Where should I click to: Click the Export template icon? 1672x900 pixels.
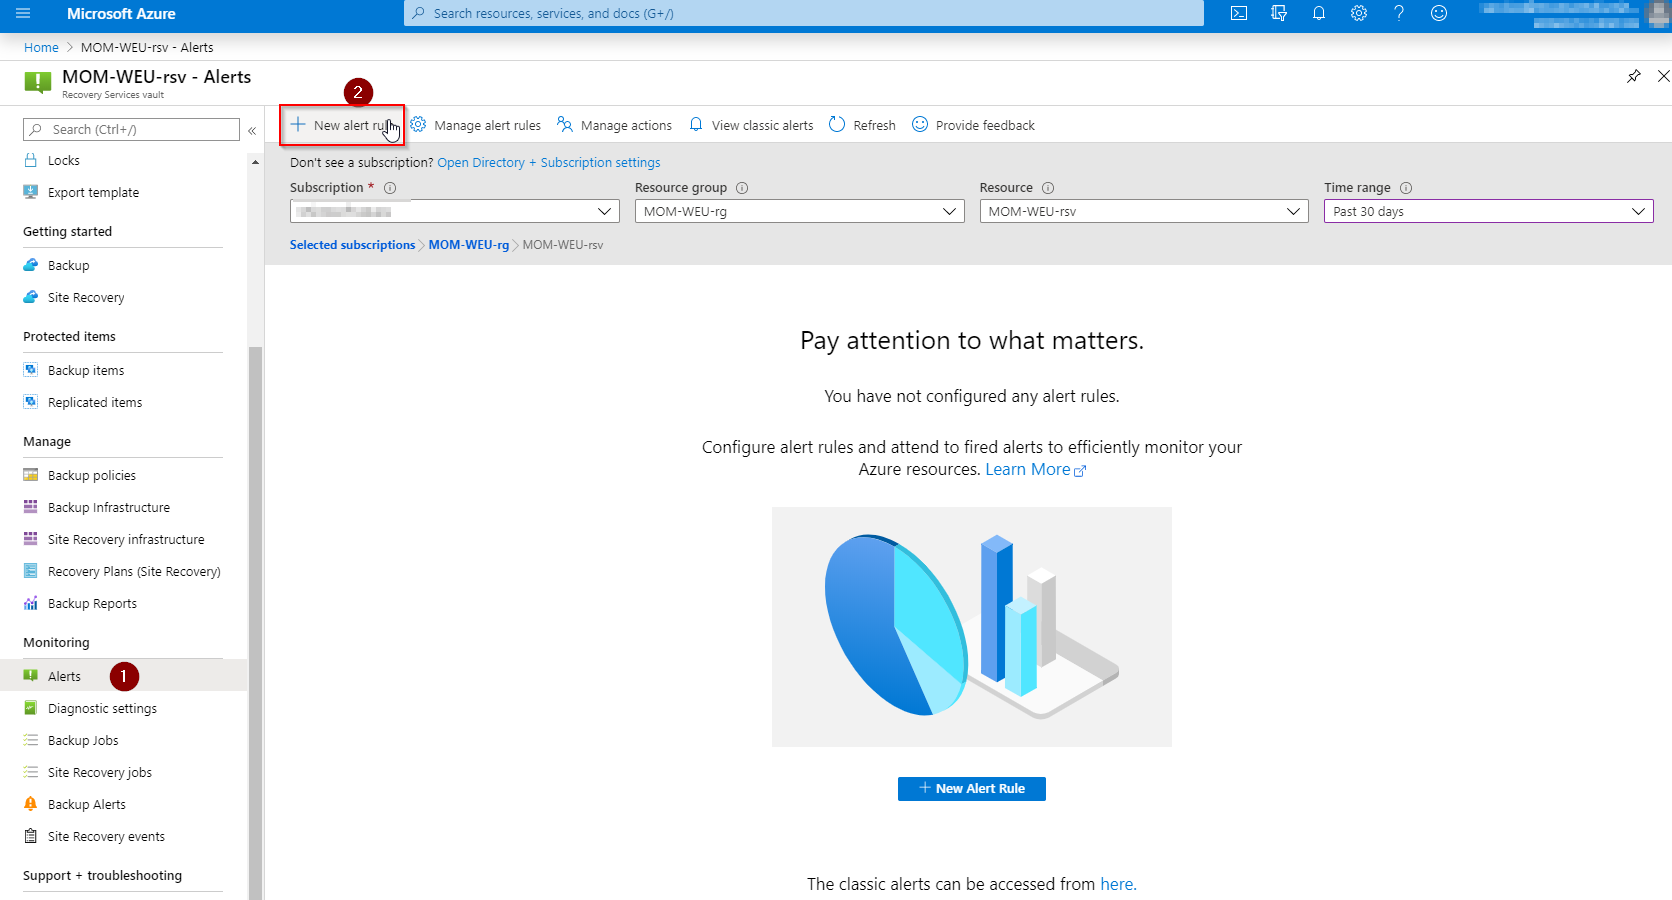31,192
